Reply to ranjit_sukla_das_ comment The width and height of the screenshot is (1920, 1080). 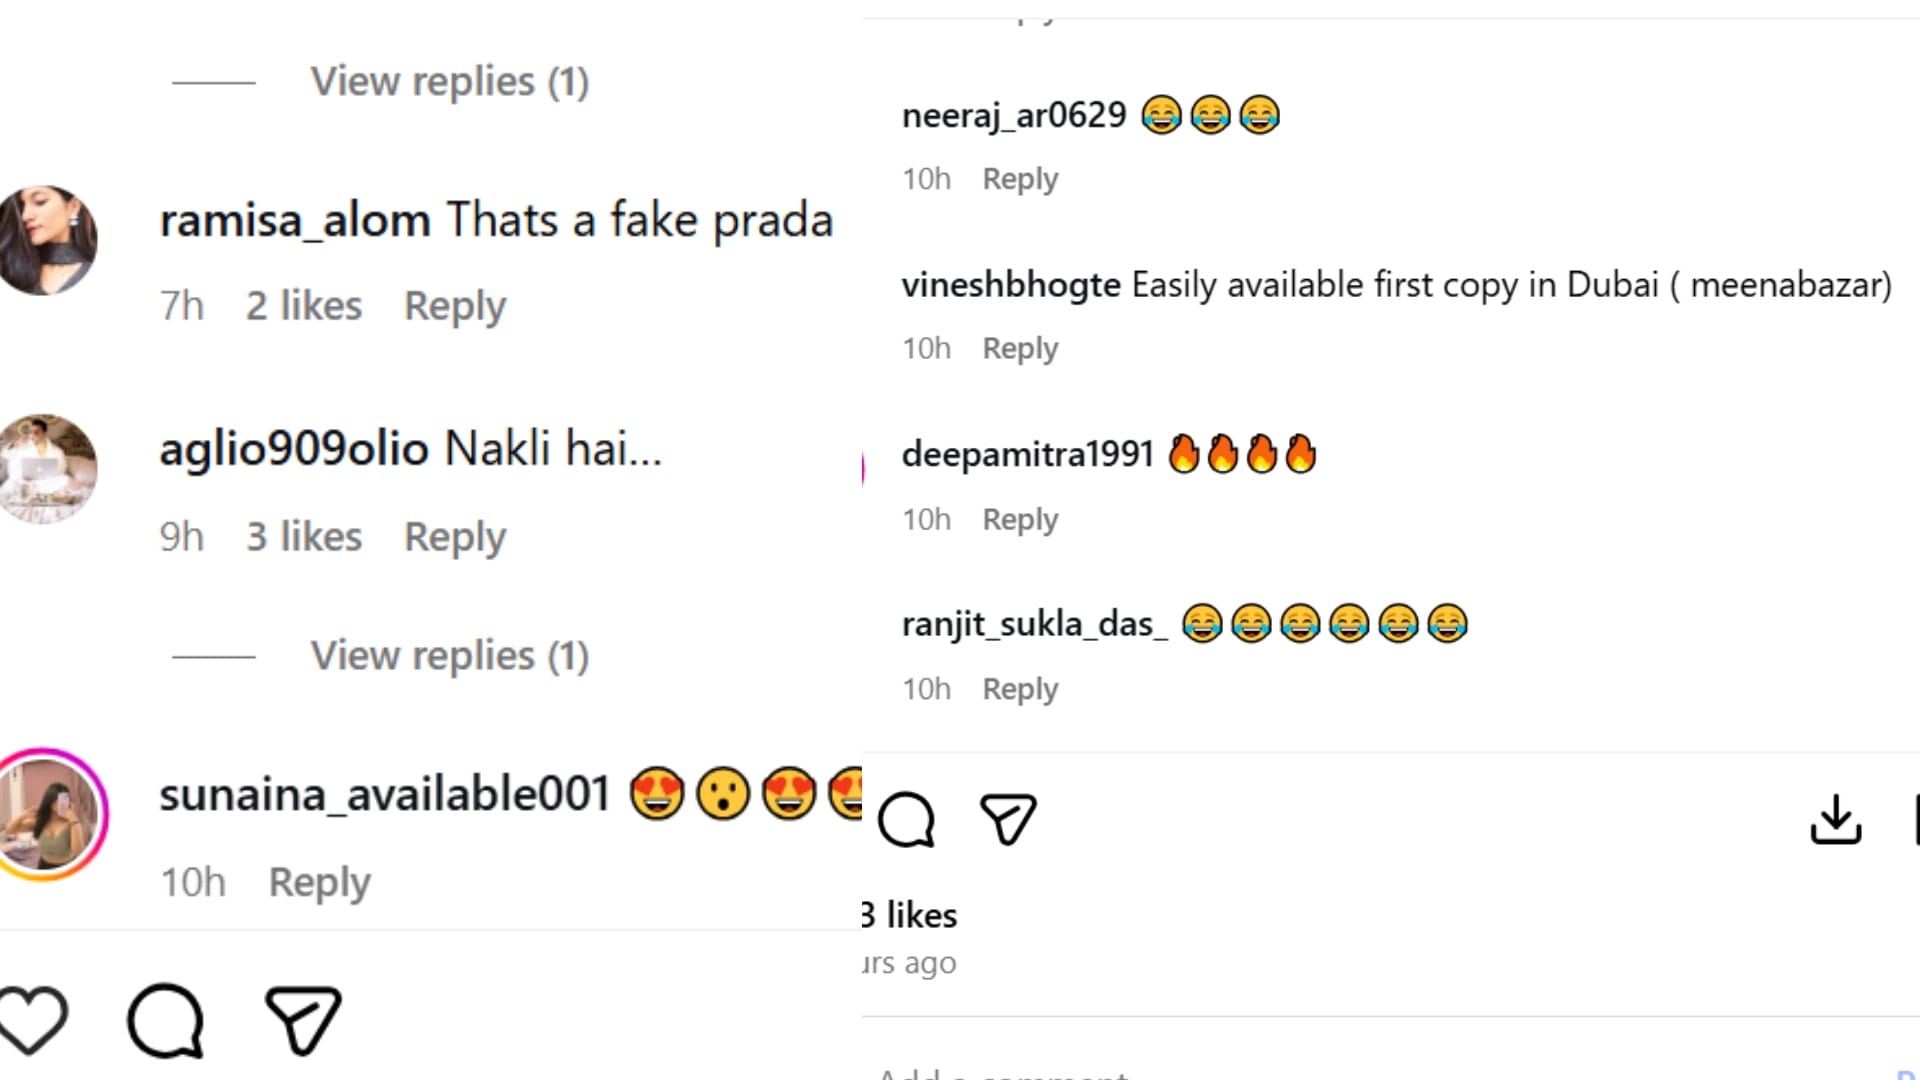(1020, 689)
